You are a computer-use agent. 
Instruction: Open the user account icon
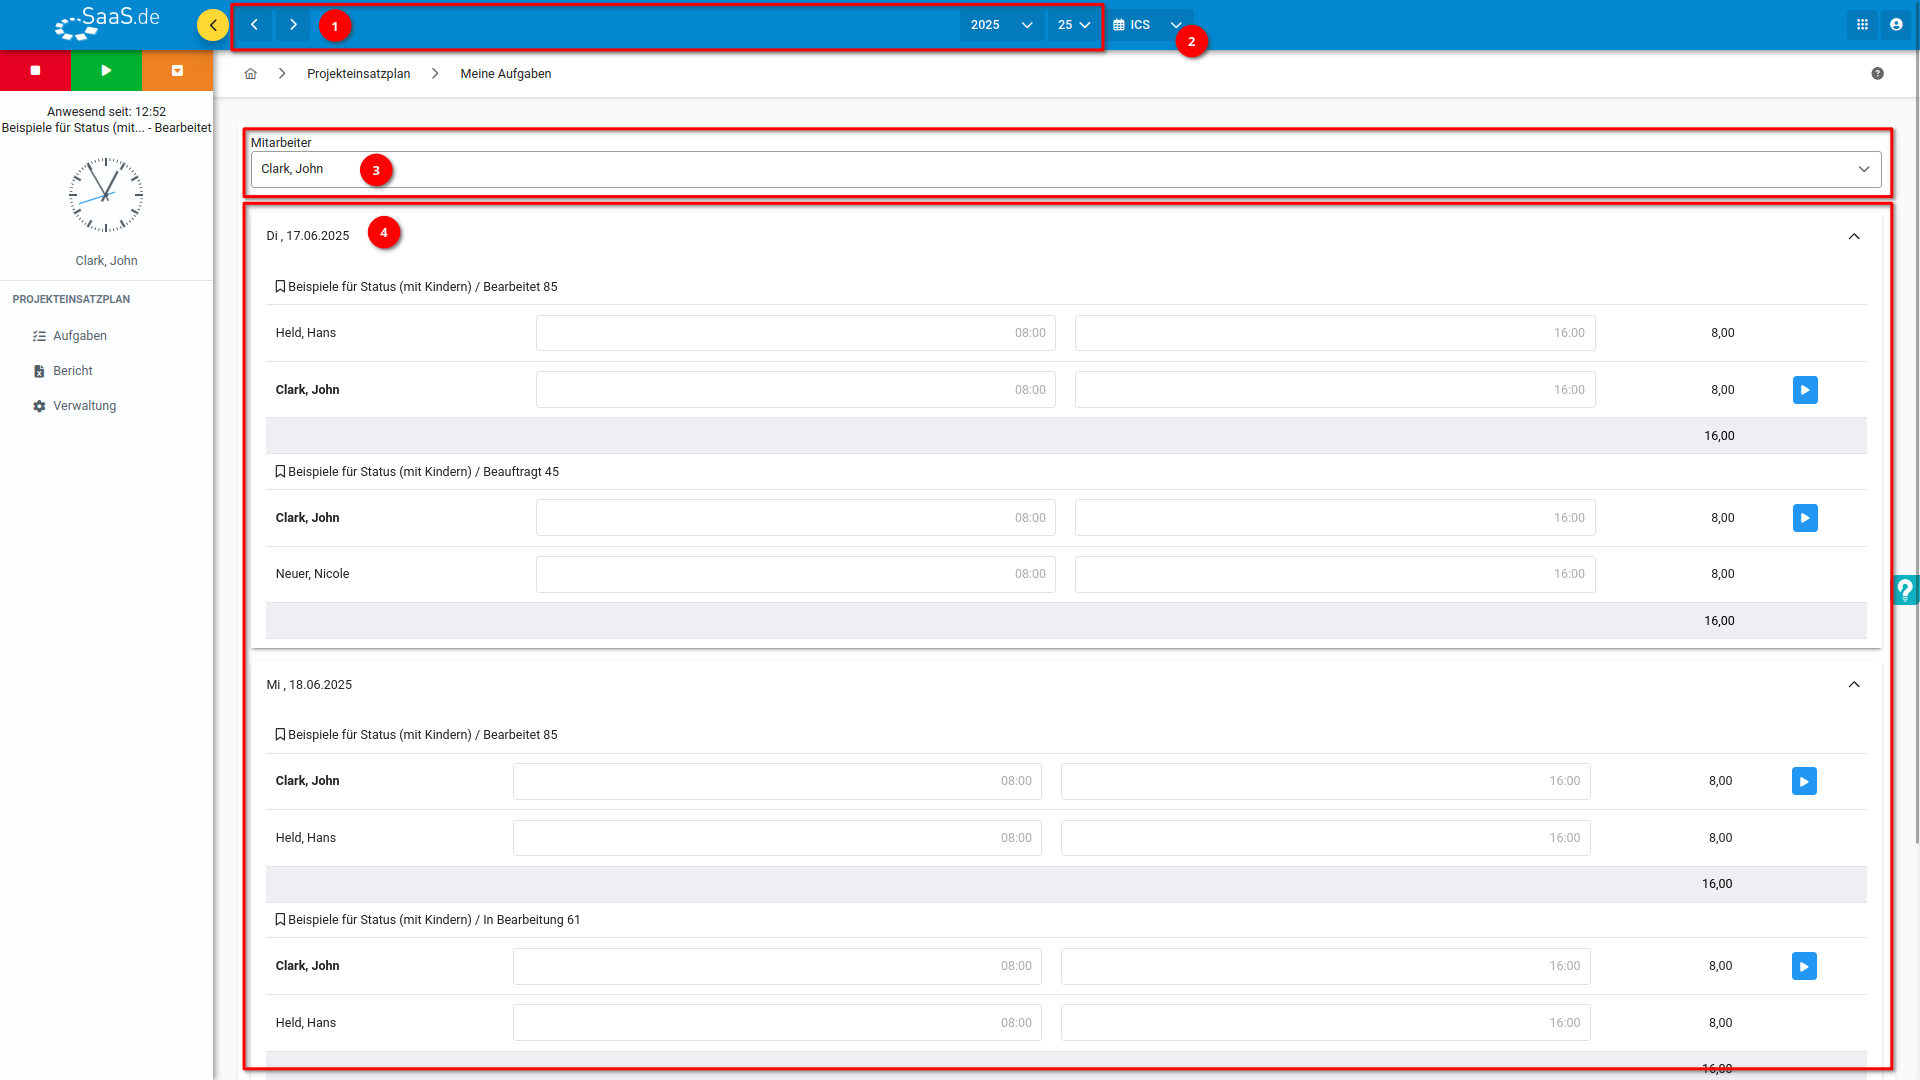pos(1896,25)
